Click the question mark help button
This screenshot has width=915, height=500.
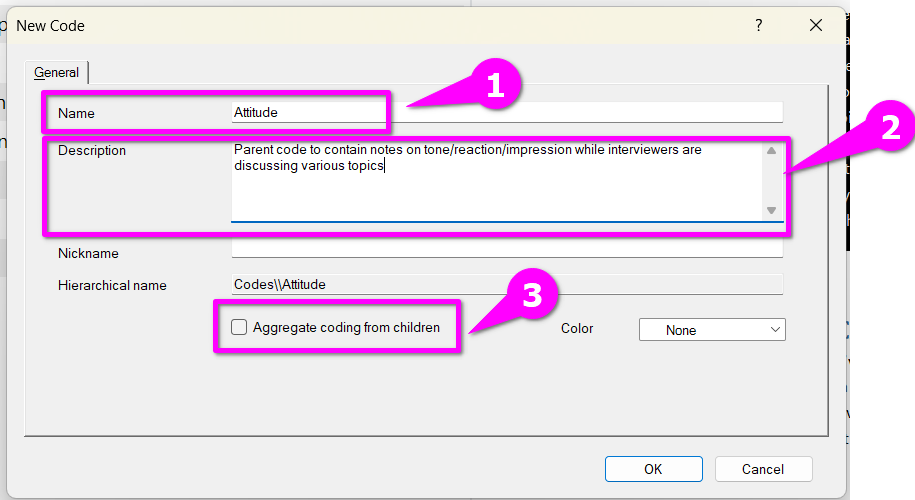pyautogui.click(x=758, y=25)
